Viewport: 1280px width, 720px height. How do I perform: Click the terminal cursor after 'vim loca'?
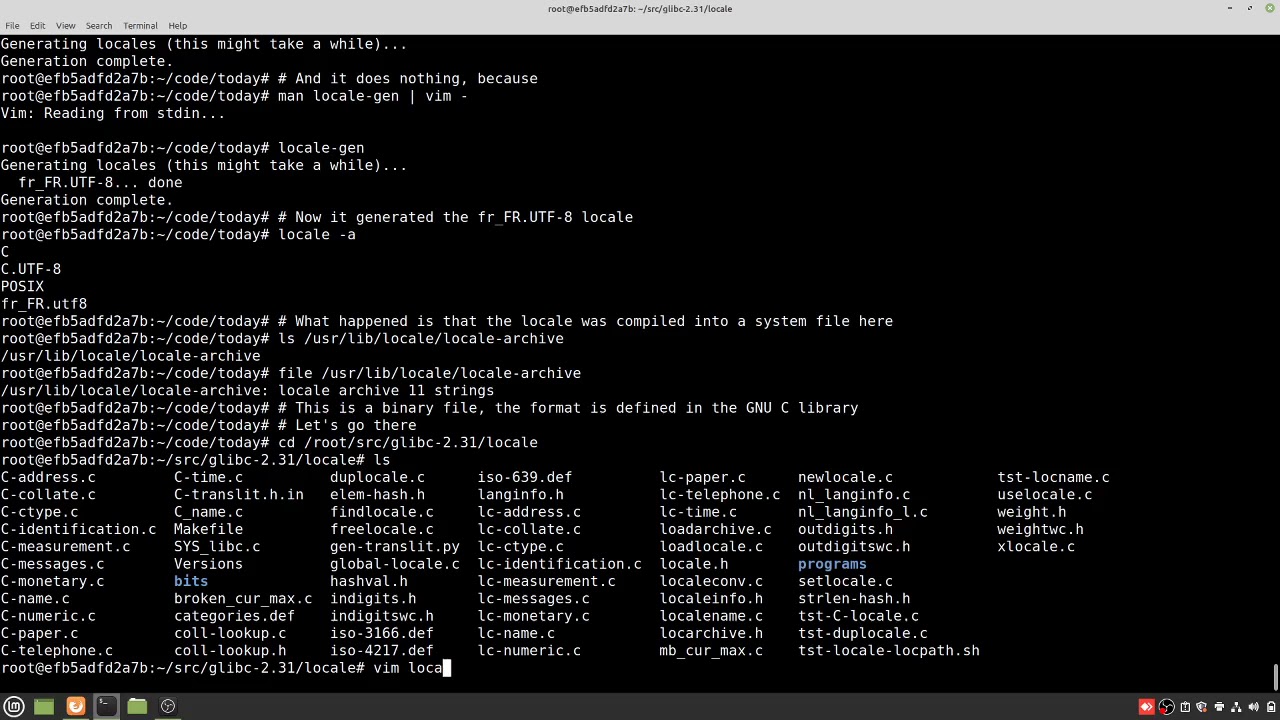point(447,668)
